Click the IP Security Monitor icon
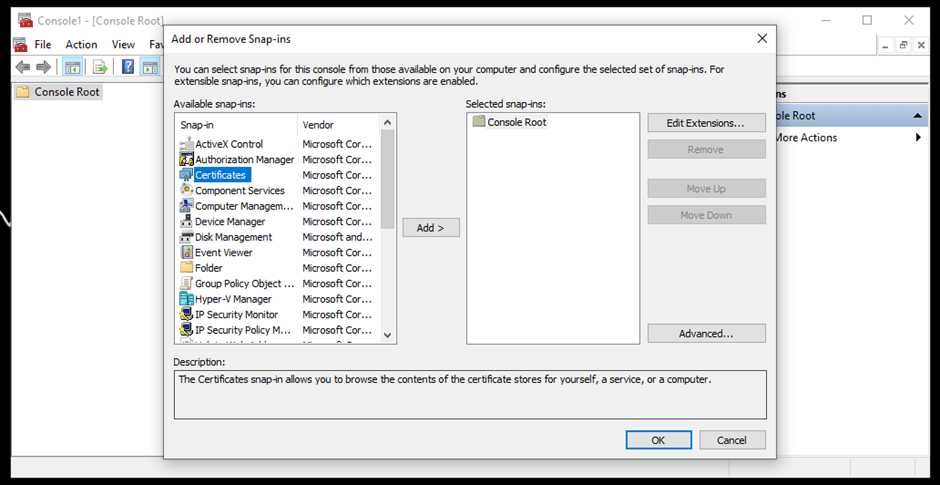The height and width of the screenshot is (485, 940). (186, 314)
